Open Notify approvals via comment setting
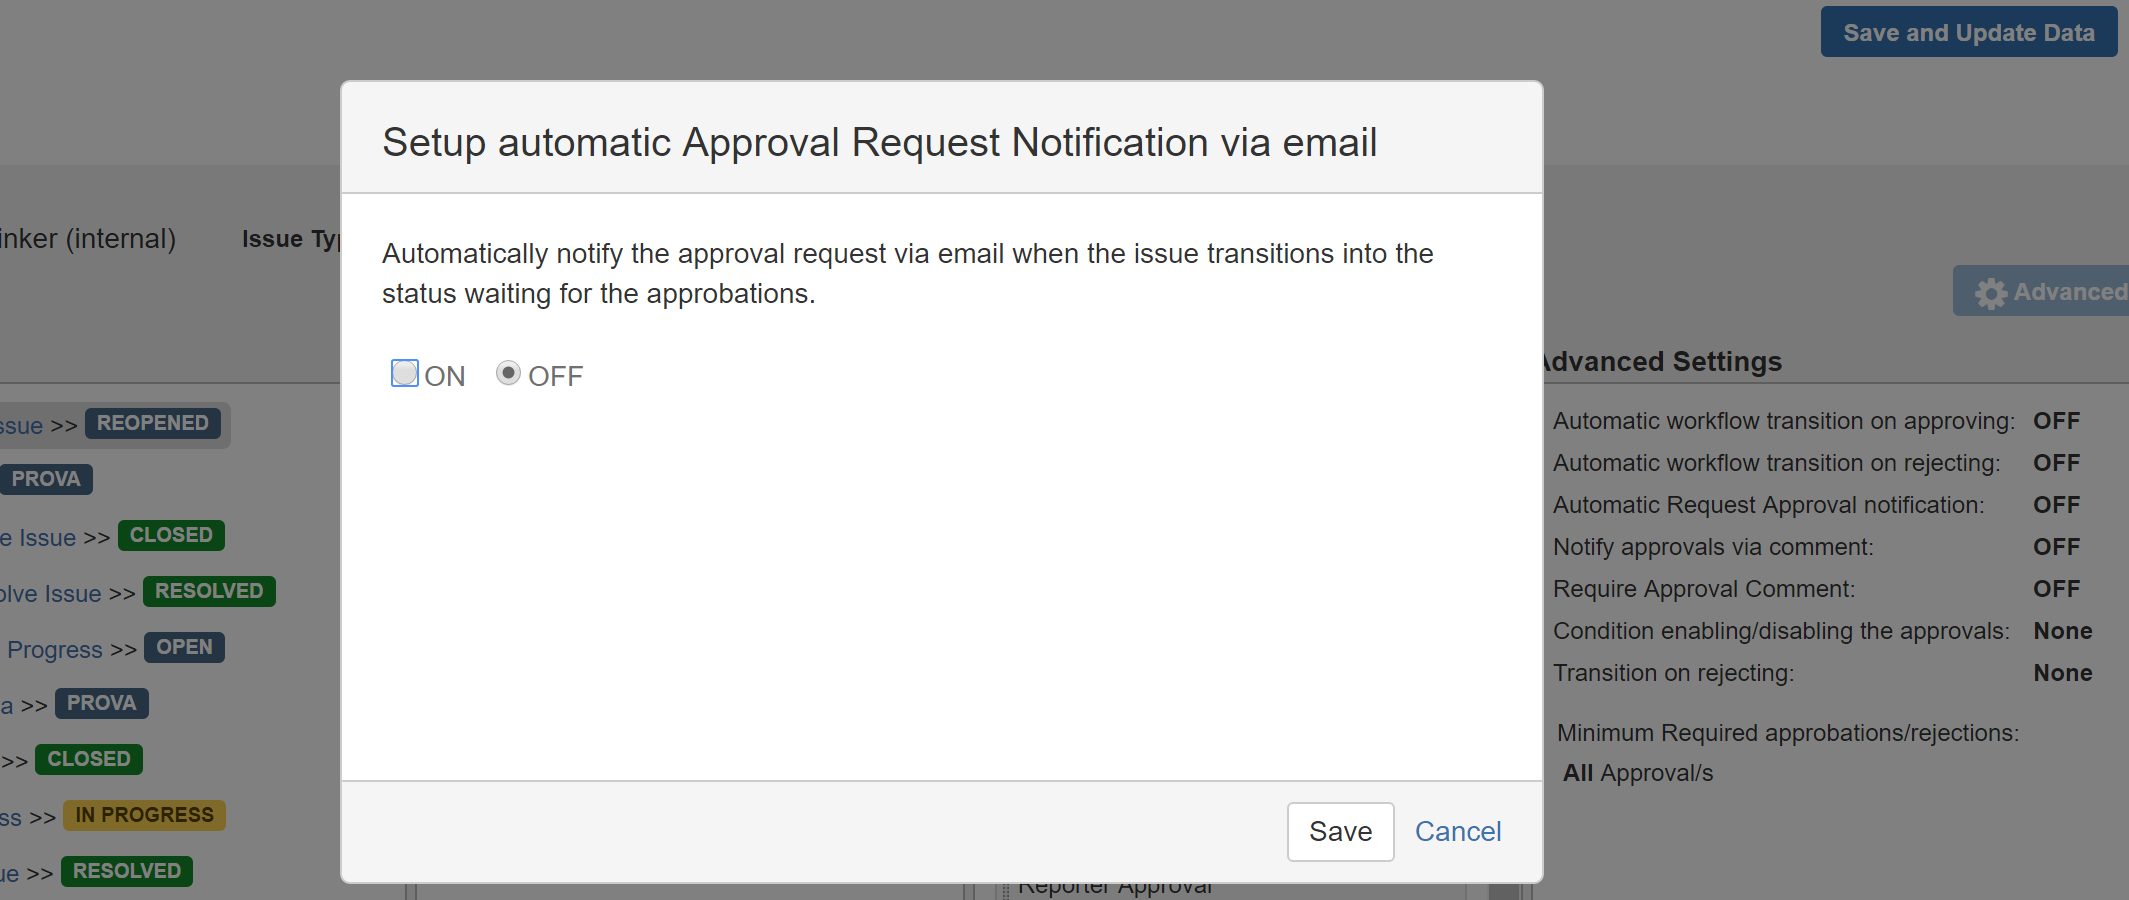Viewport: 2129px width, 900px height. (1713, 547)
